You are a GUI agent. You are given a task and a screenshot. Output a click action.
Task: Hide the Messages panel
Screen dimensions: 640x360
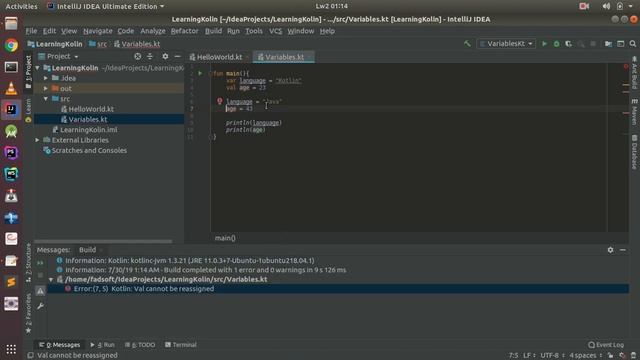[622, 250]
